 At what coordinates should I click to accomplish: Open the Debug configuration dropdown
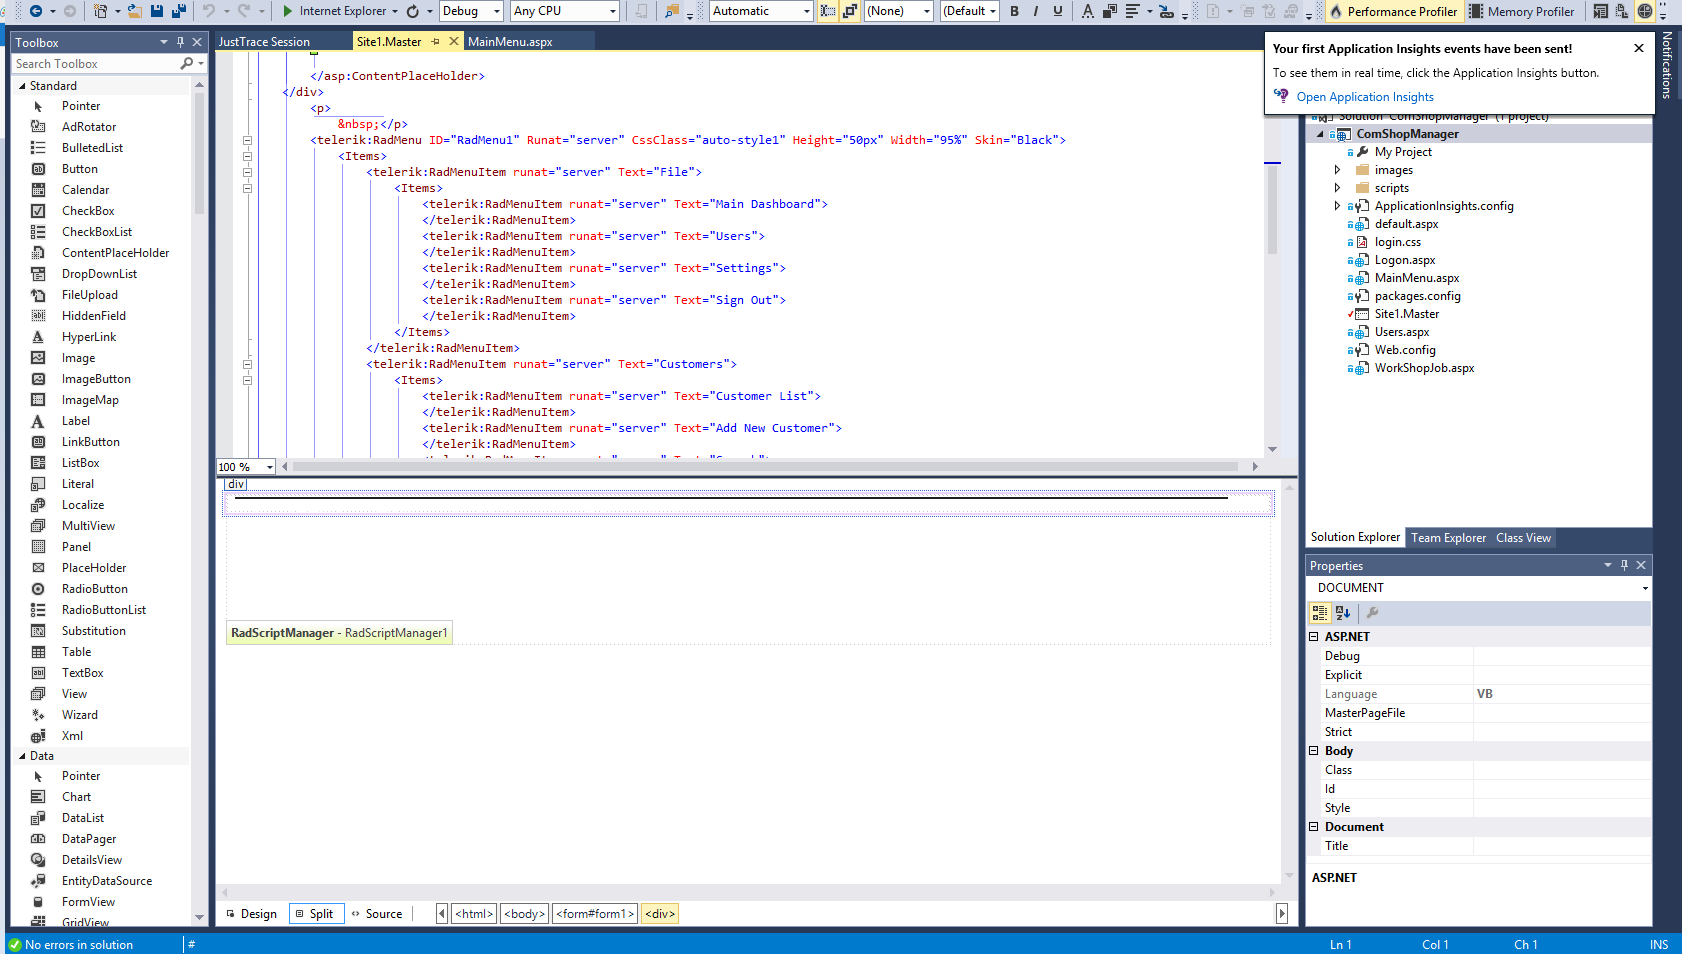tap(471, 11)
